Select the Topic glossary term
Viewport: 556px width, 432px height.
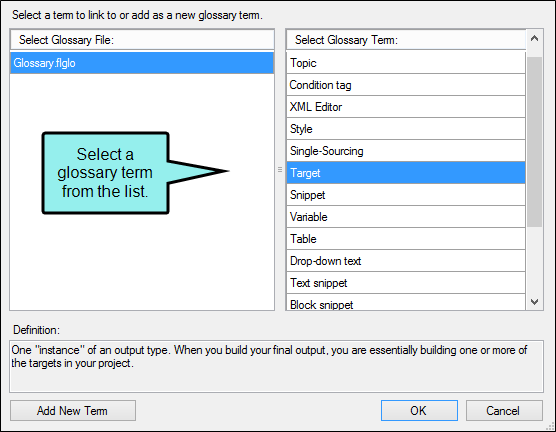point(406,63)
